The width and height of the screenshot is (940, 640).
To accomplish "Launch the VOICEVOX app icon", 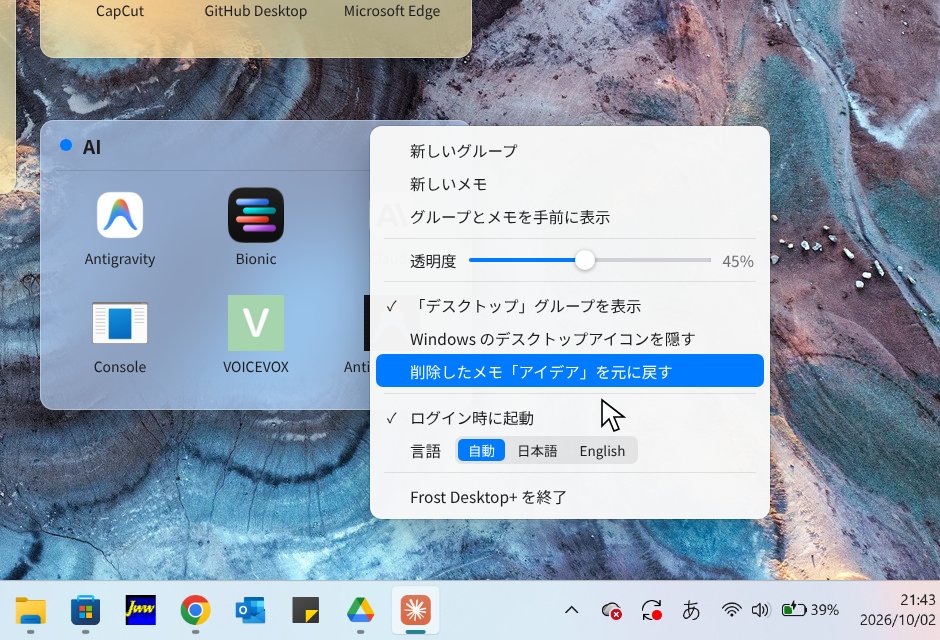I will coord(256,323).
